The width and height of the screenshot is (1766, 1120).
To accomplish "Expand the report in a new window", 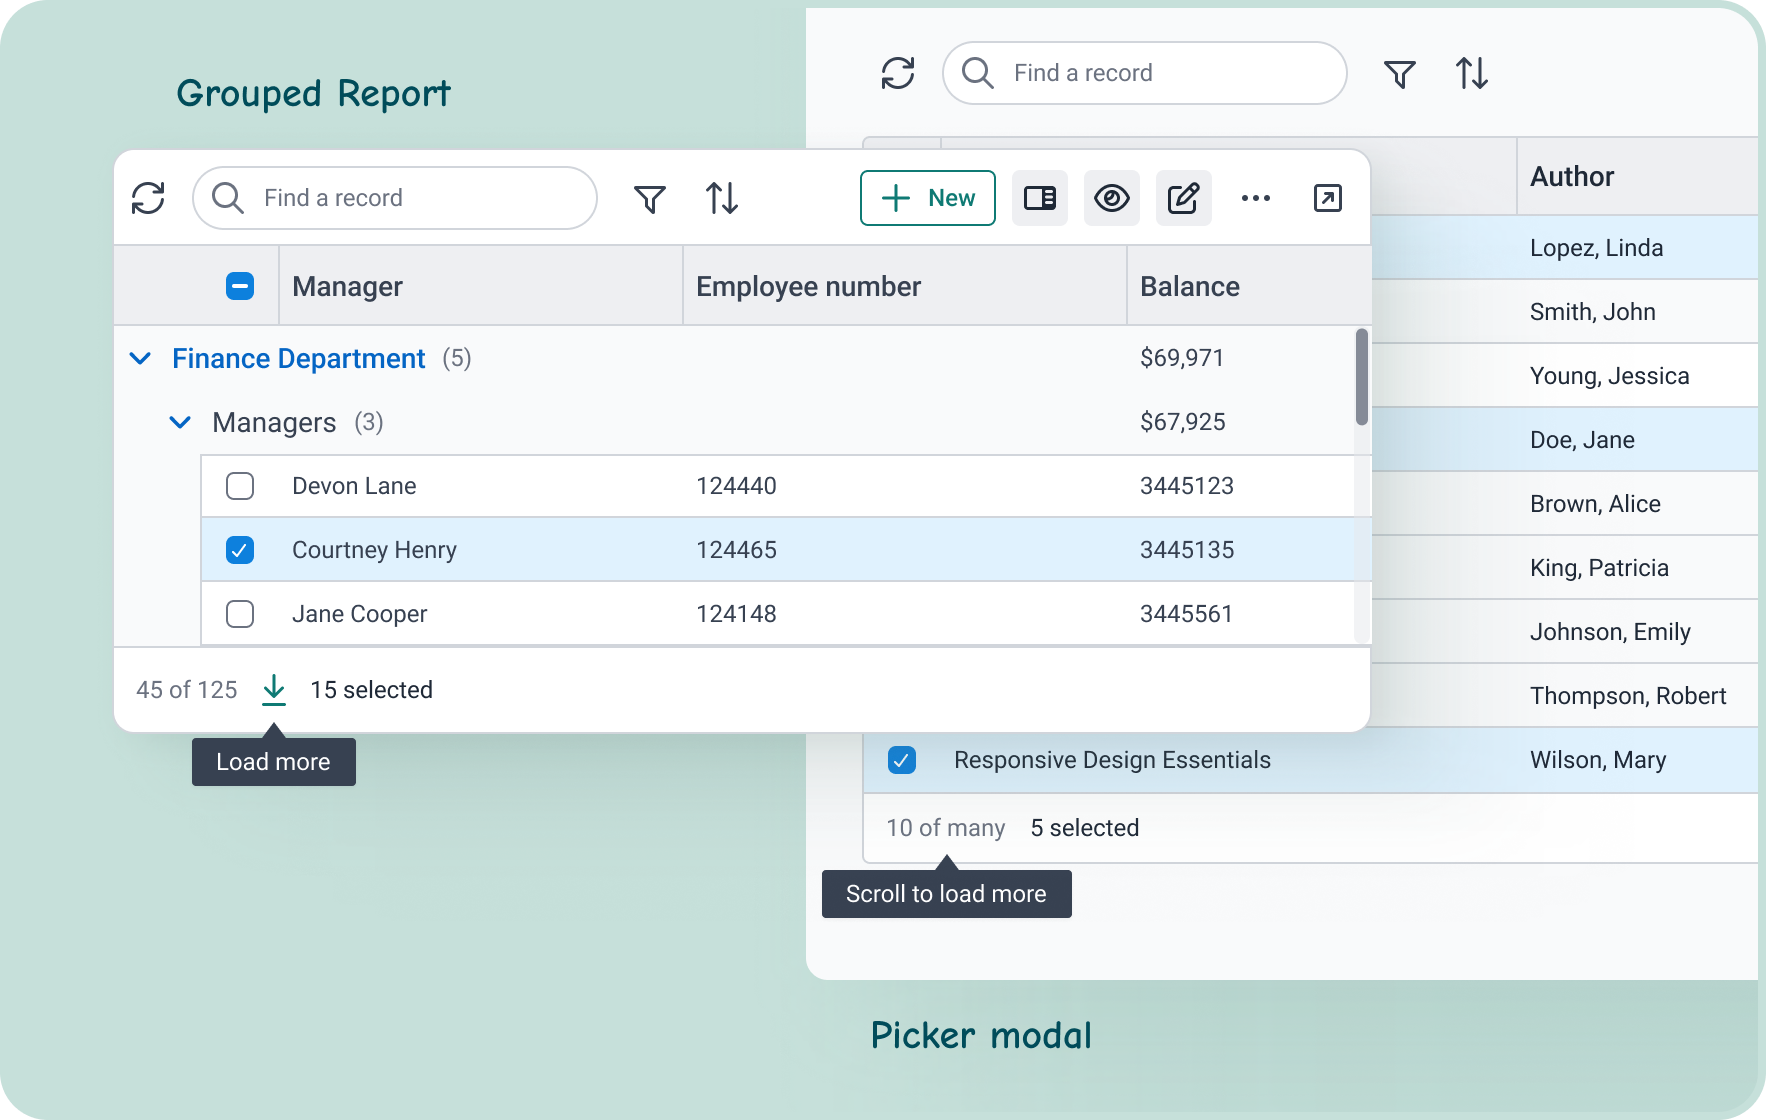I will 1328,198.
